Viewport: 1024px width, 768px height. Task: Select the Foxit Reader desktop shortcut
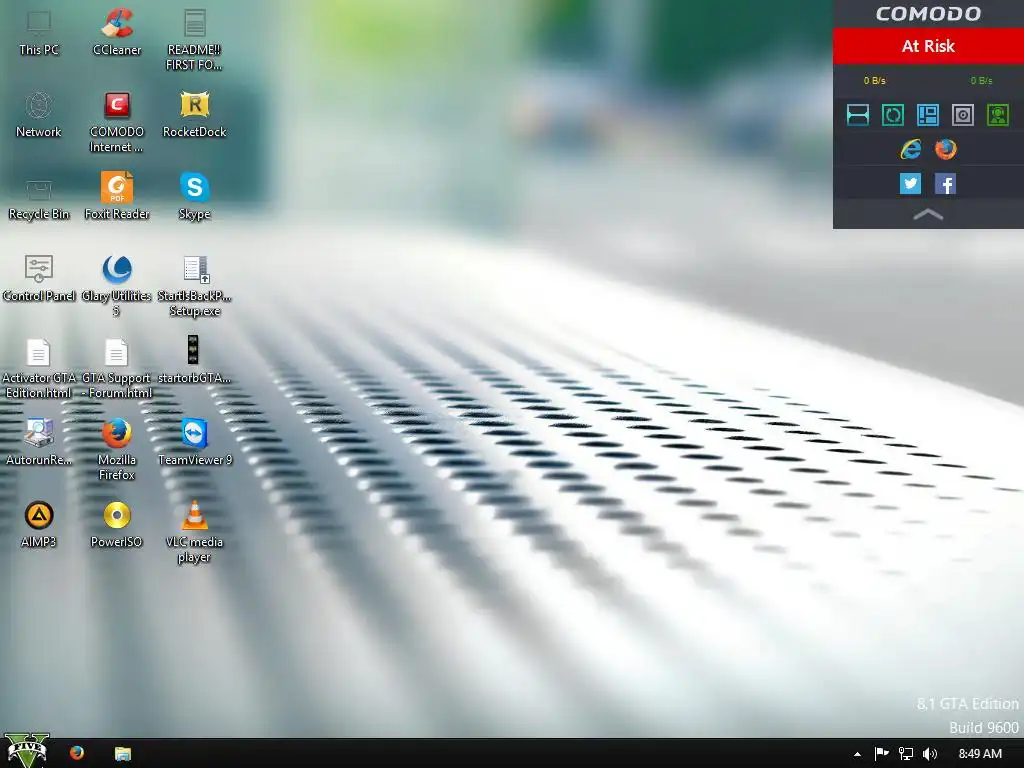point(117,197)
